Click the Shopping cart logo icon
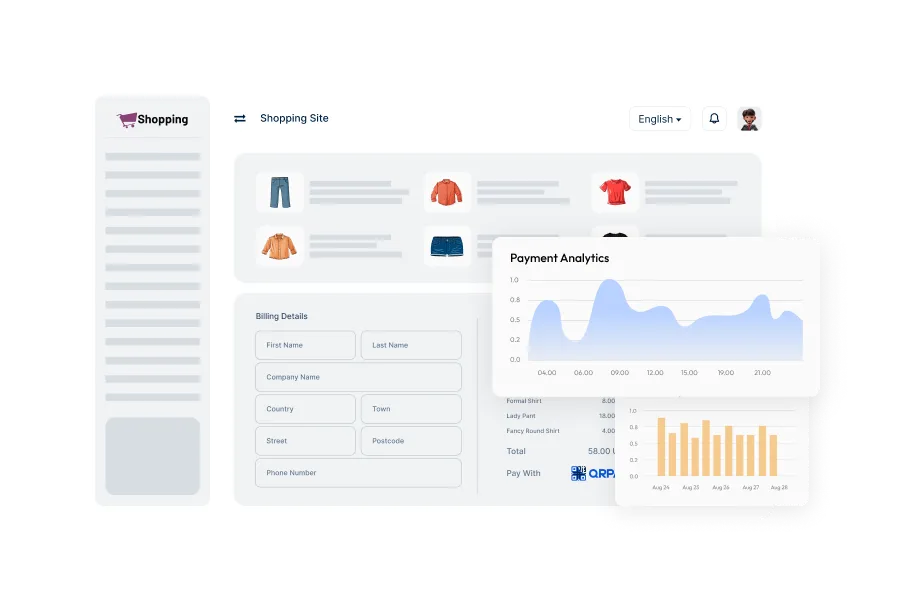 coord(127,120)
